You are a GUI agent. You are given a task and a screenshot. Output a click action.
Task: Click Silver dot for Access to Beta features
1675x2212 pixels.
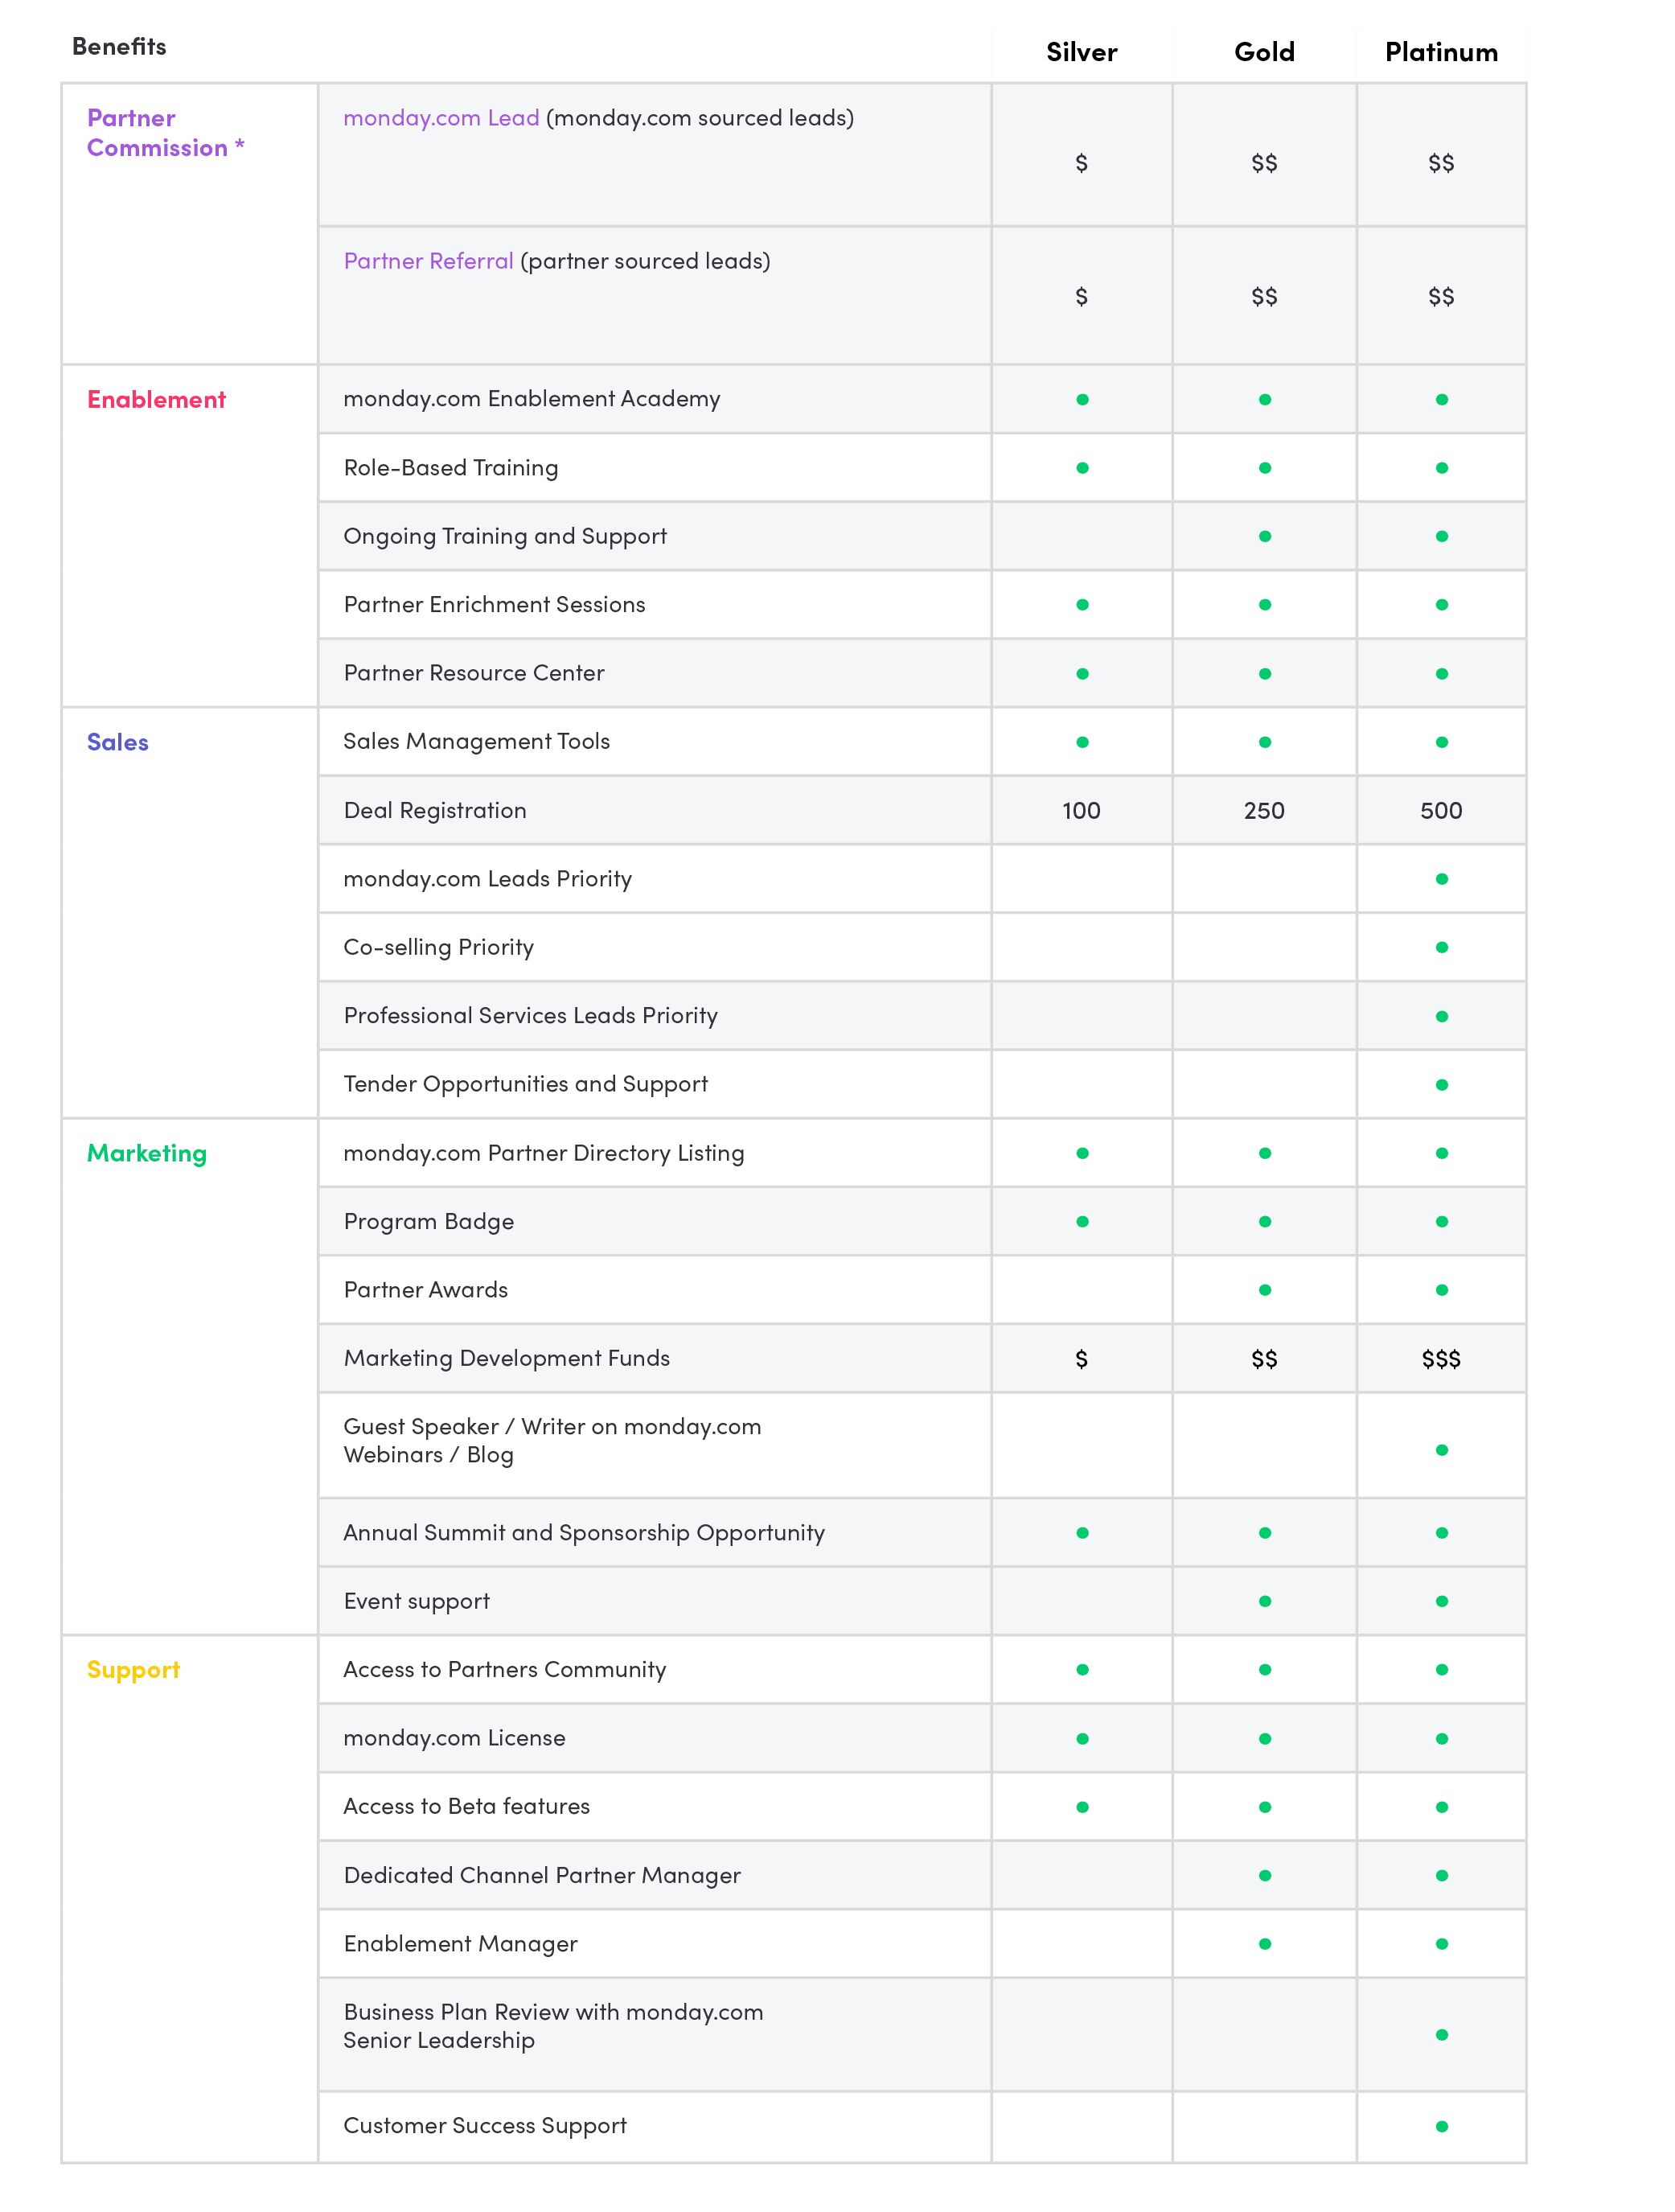(x=1082, y=1807)
